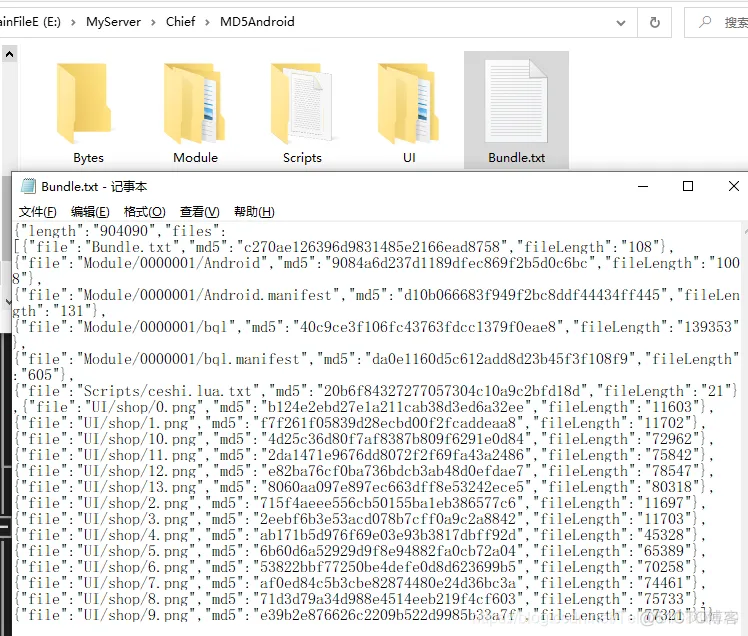Click the search magnifier icon in Explorer
The image size is (748, 636).
(x=705, y=22)
